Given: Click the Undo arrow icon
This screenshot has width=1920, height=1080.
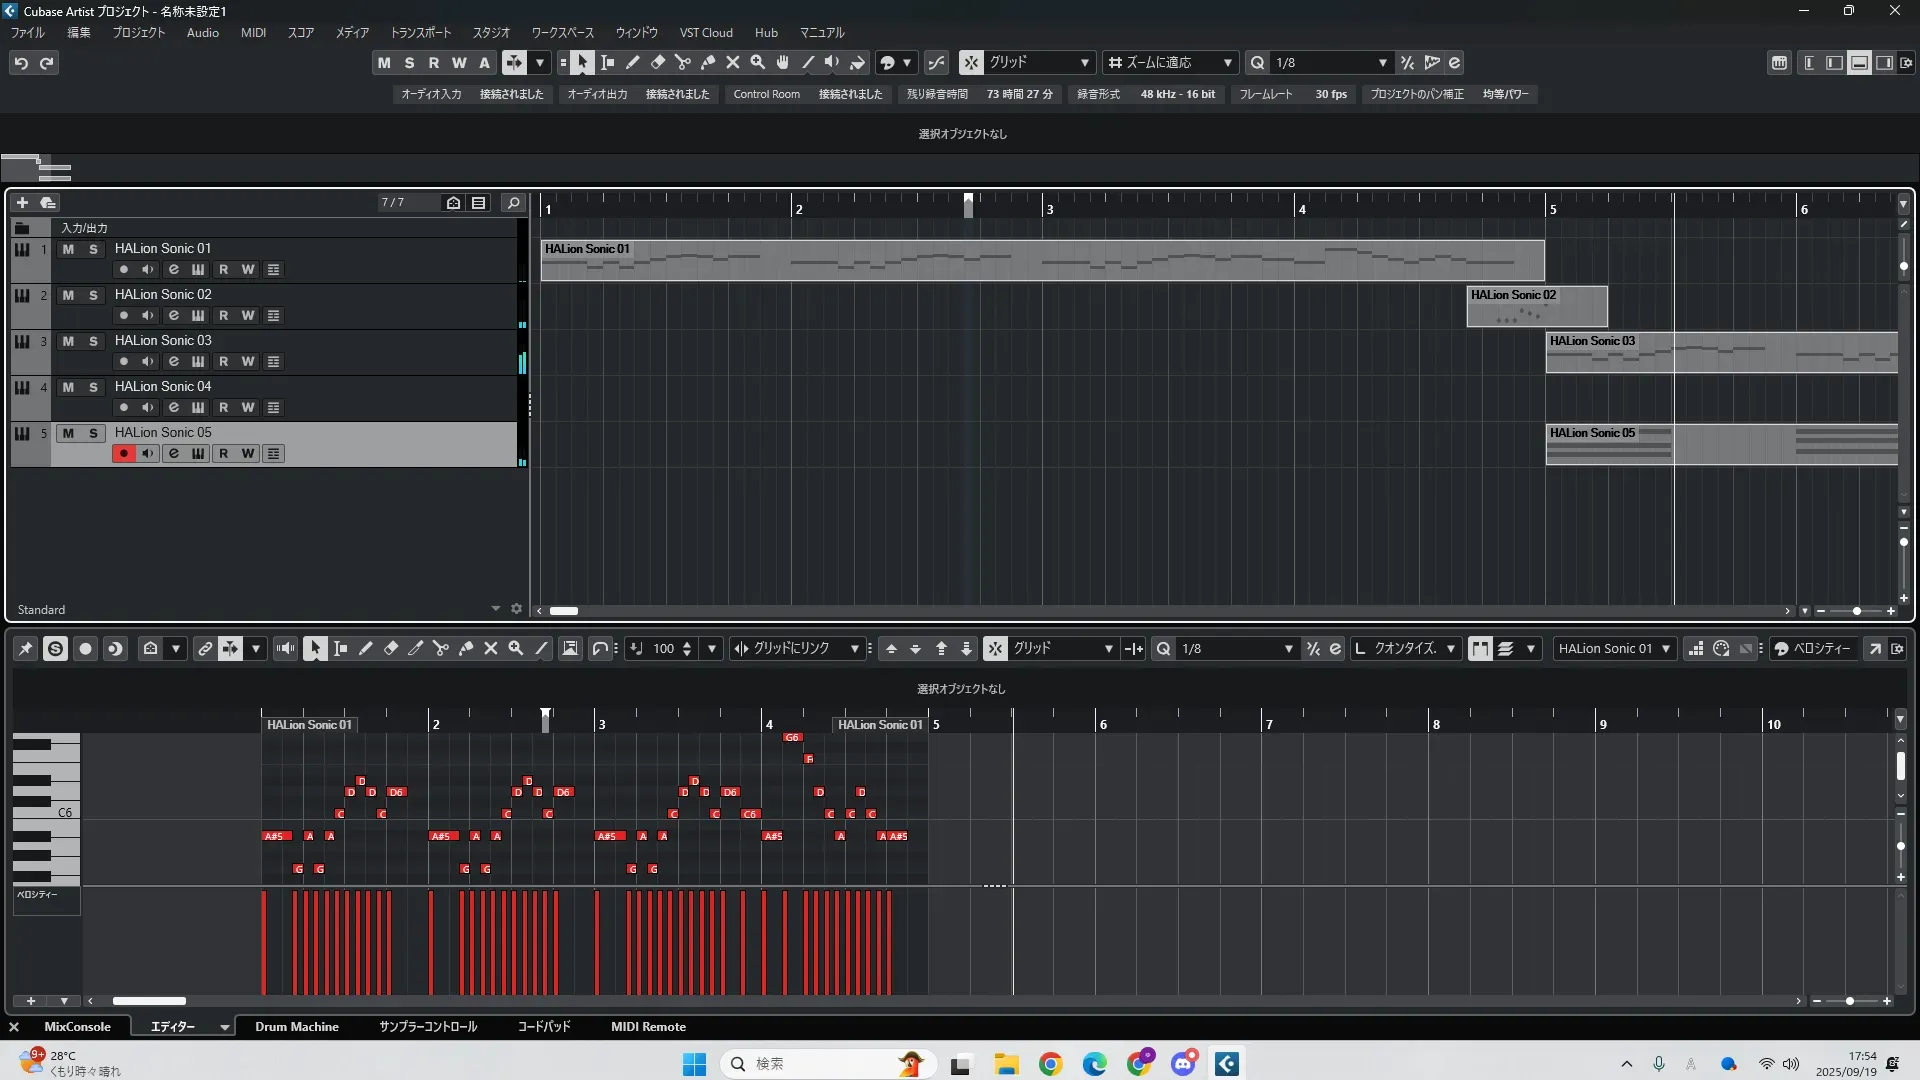Looking at the screenshot, I should [x=21, y=63].
